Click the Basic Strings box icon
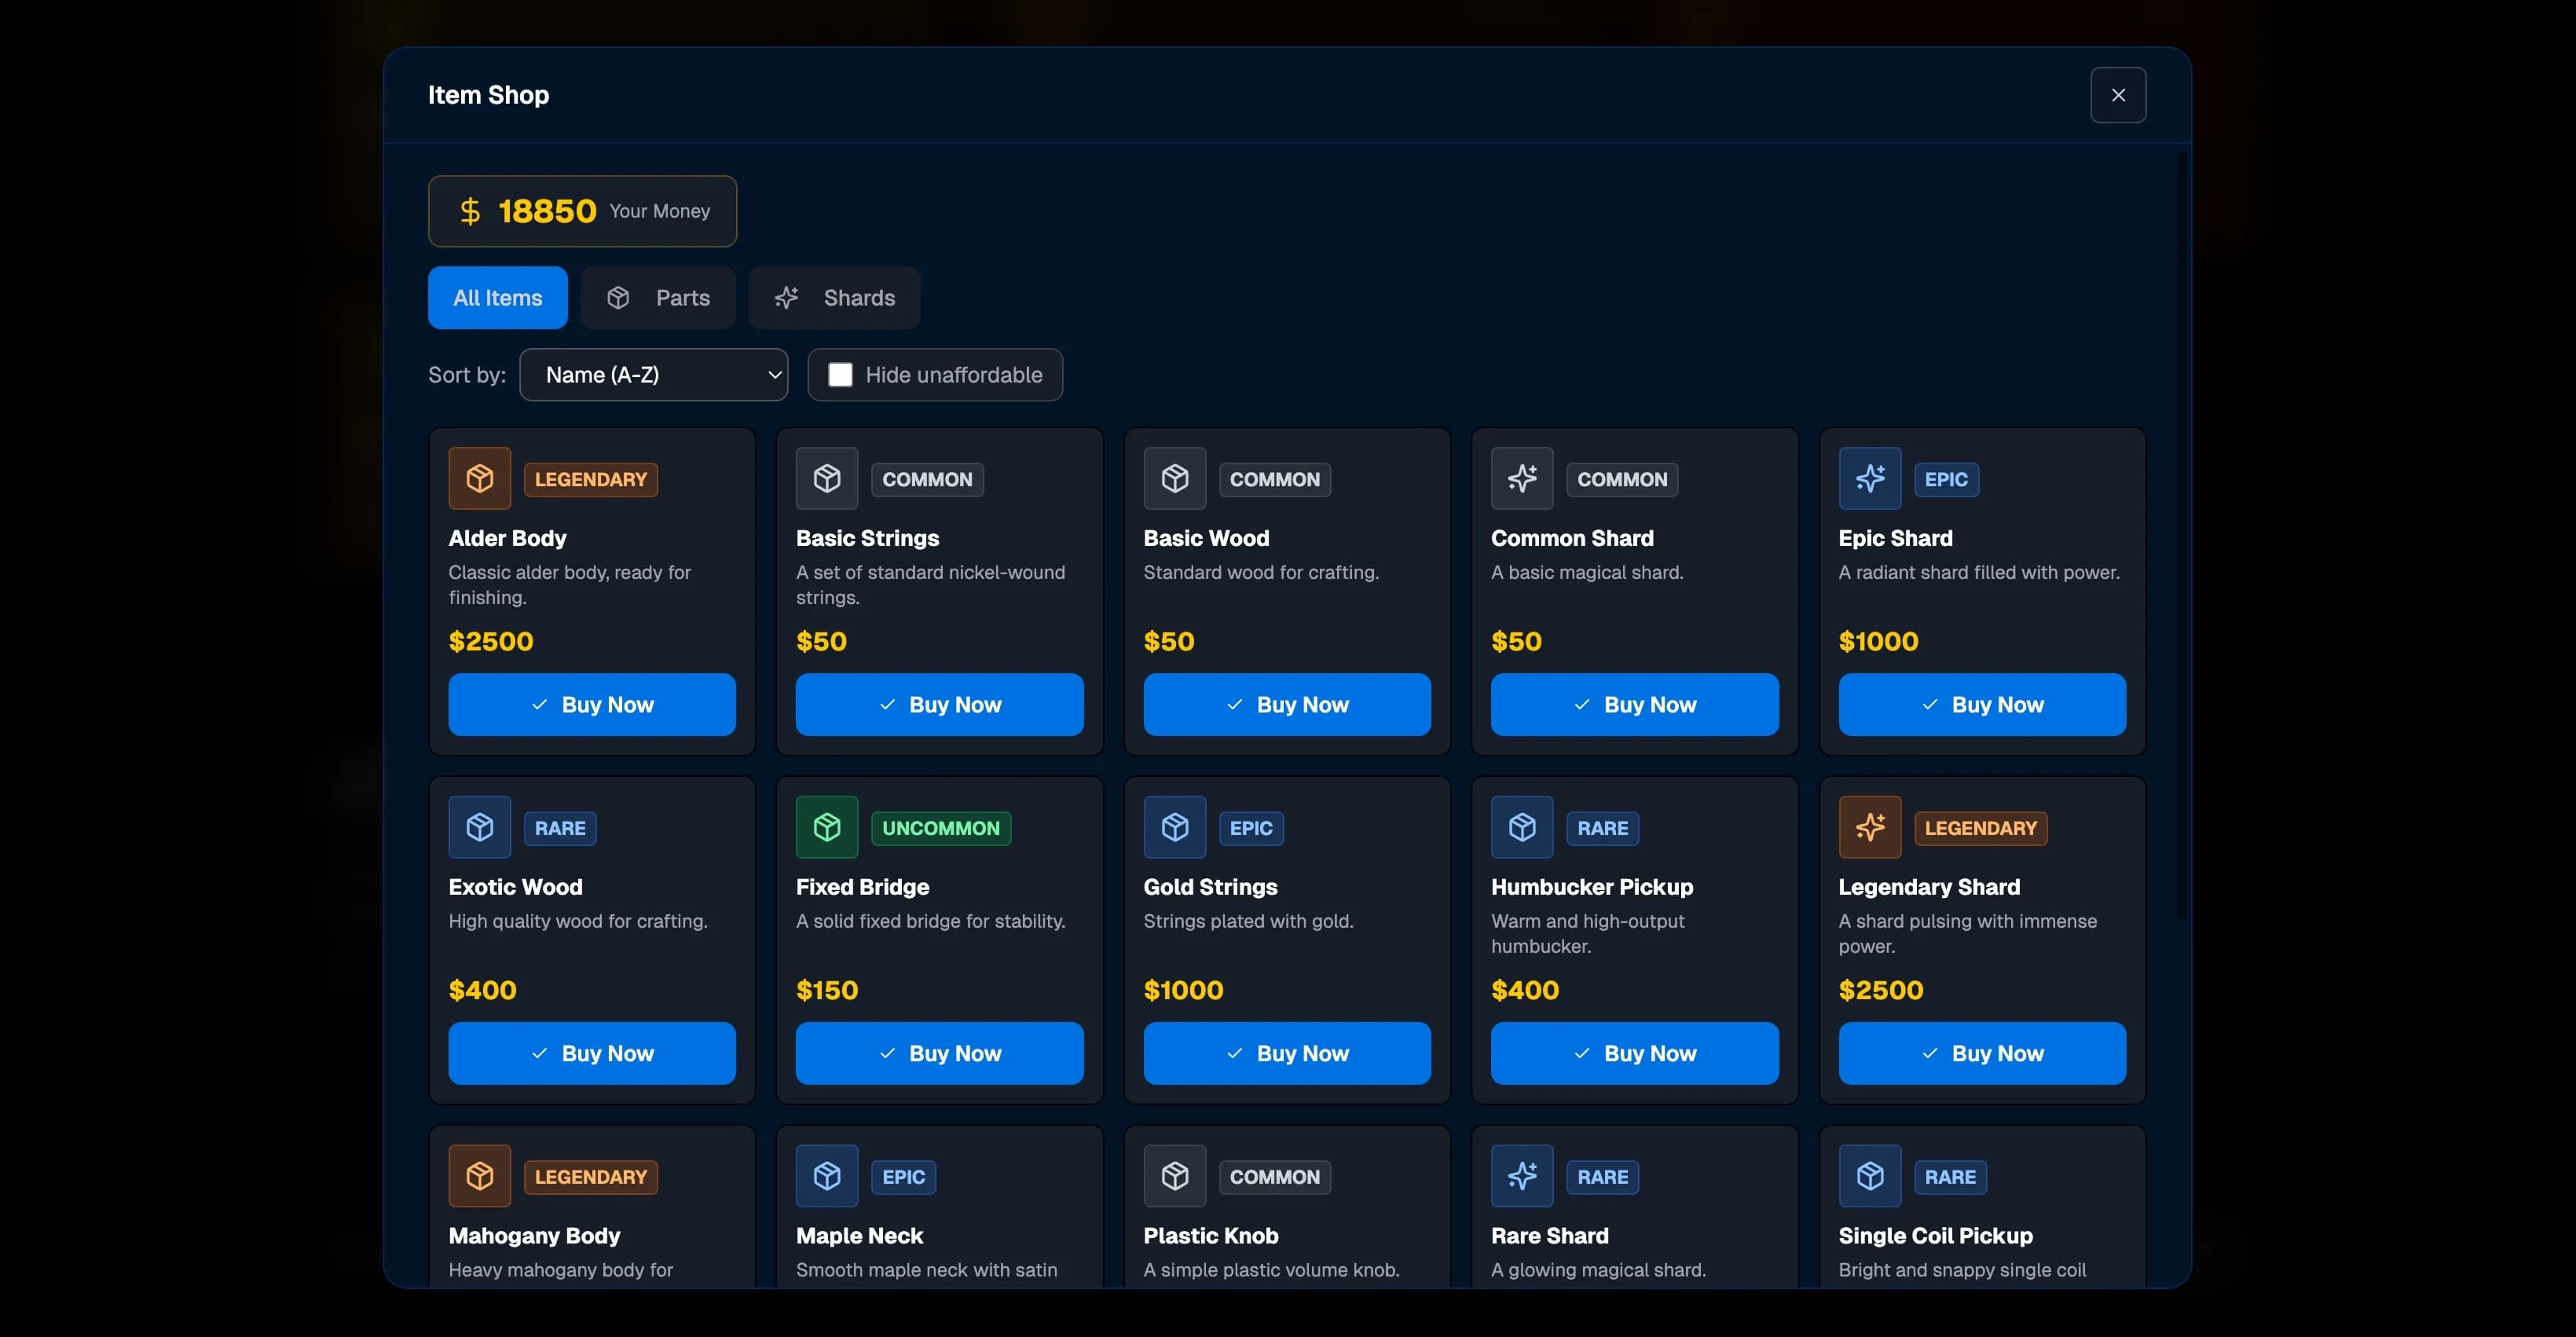This screenshot has width=2576, height=1337. click(827, 479)
